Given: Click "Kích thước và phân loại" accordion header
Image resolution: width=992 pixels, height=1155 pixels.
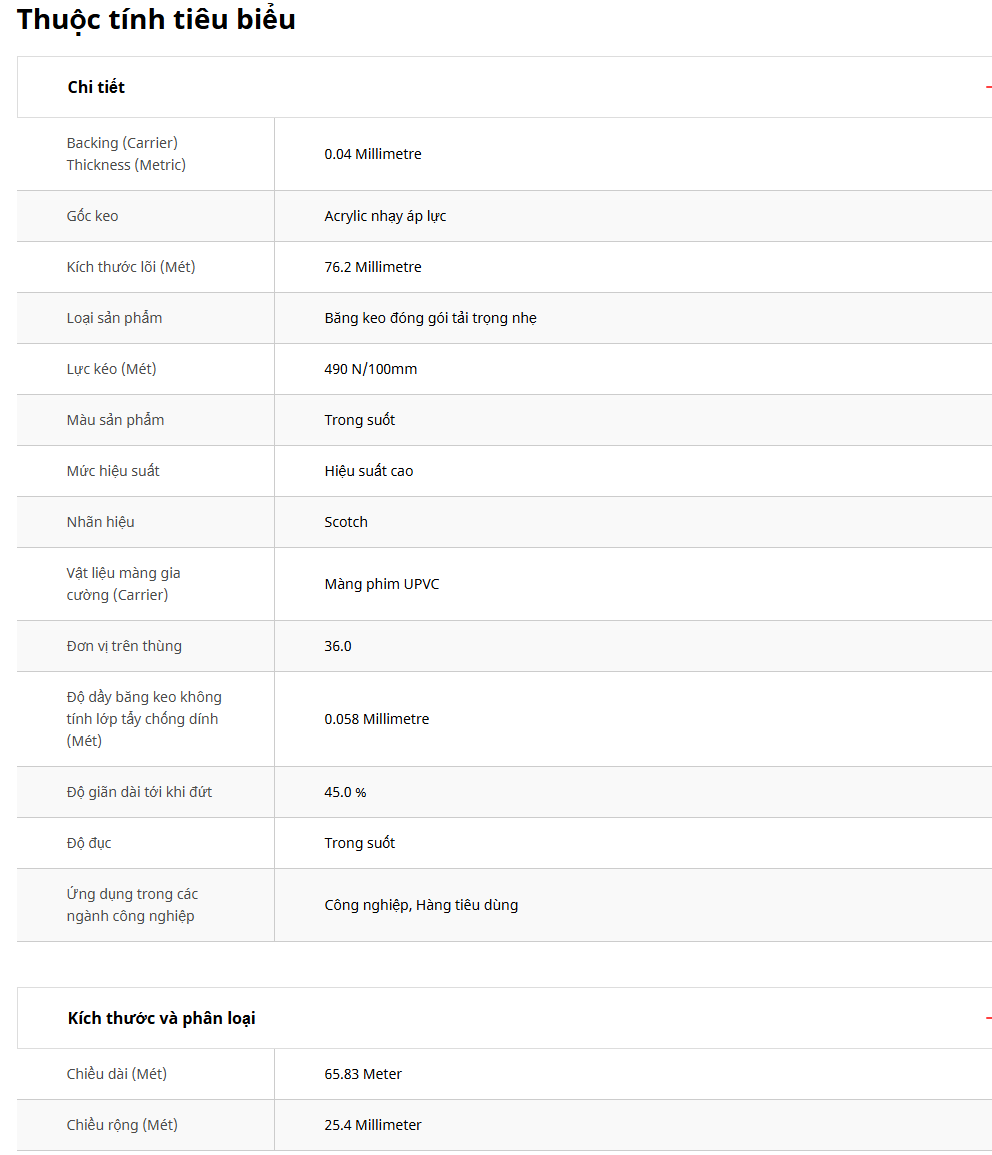Looking at the screenshot, I should pos(161,1018).
